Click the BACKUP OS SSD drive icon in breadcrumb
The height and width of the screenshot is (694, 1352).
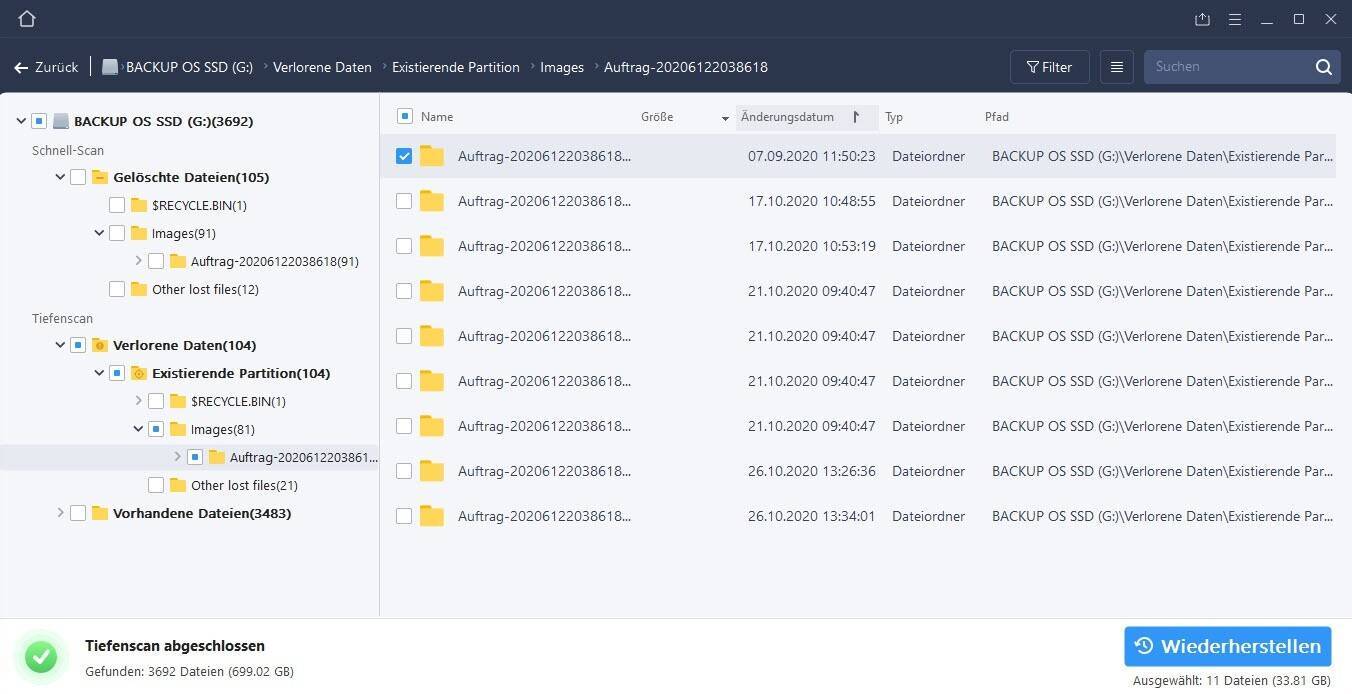coord(110,67)
